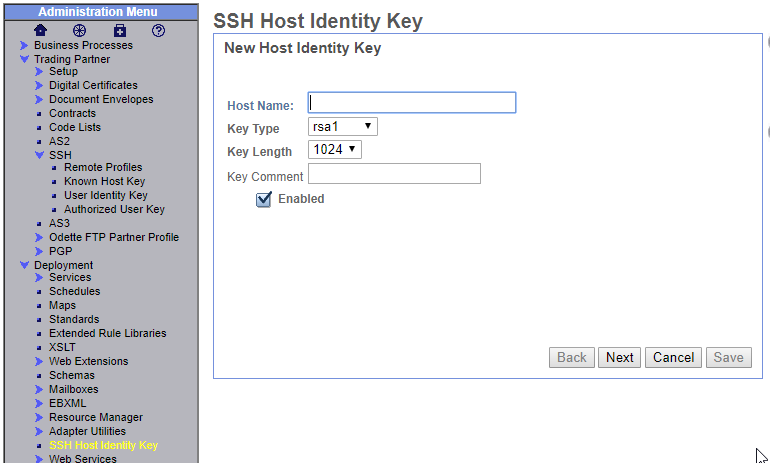Uncheck the Enabled checkbox
The height and width of the screenshot is (463, 770).
click(x=264, y=199)
